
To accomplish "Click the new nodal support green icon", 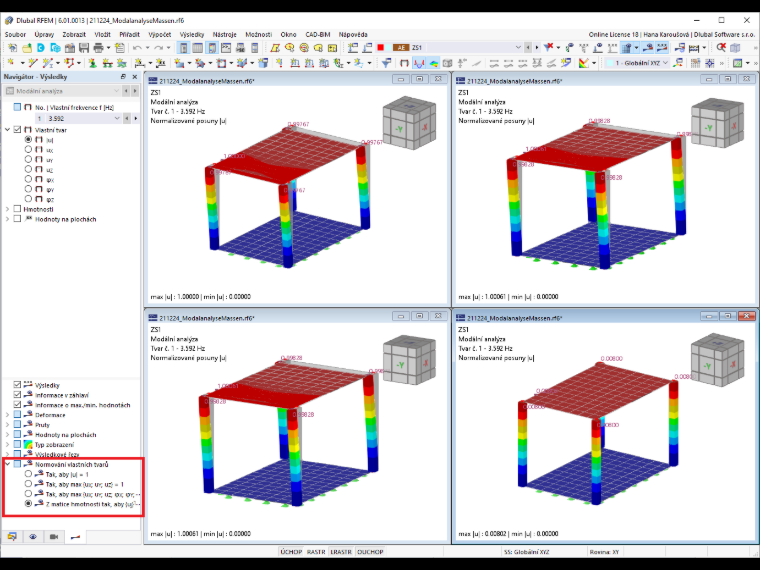I will (92, 63).
